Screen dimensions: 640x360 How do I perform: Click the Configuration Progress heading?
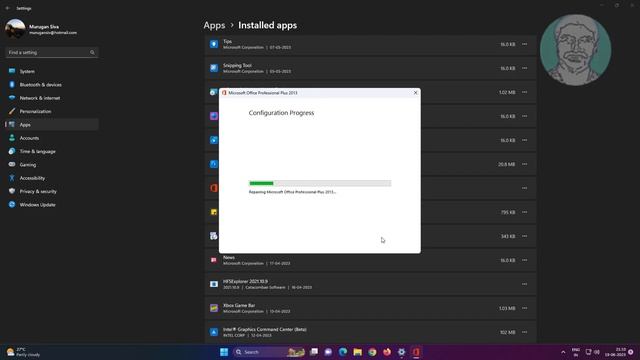pyautogui.click(x=281, y=113)
